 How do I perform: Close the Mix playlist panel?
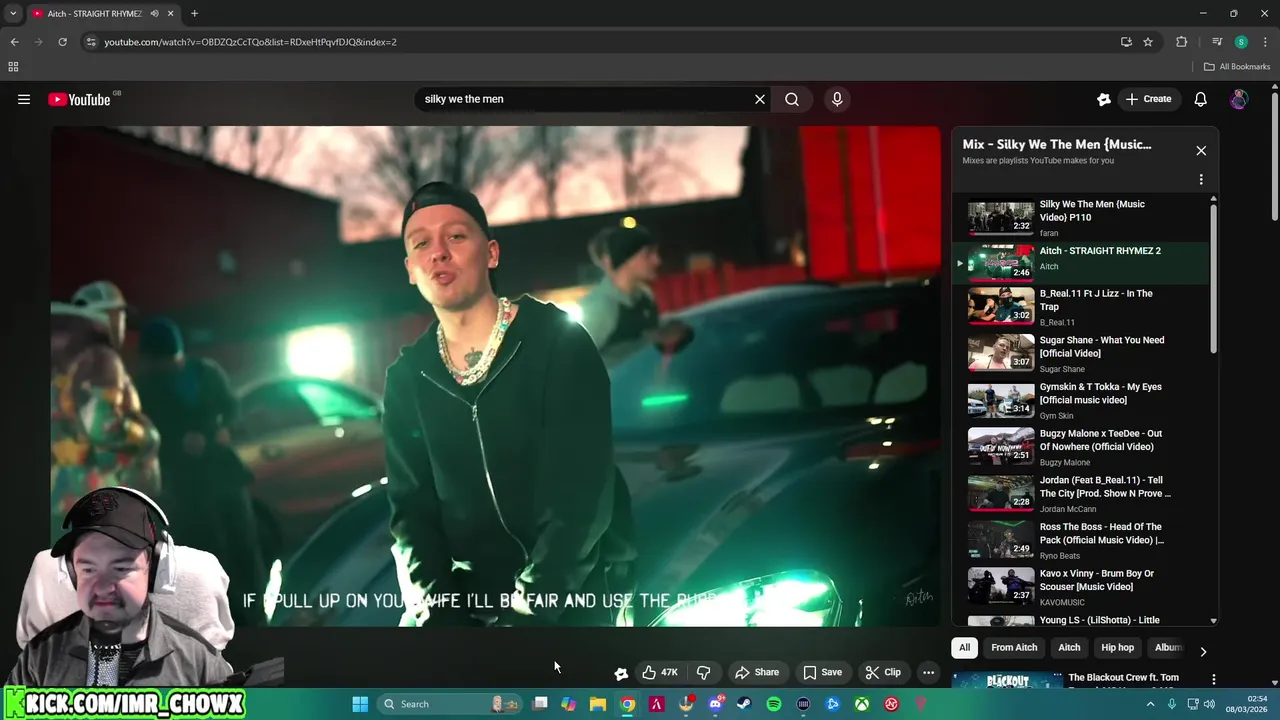1201,150
